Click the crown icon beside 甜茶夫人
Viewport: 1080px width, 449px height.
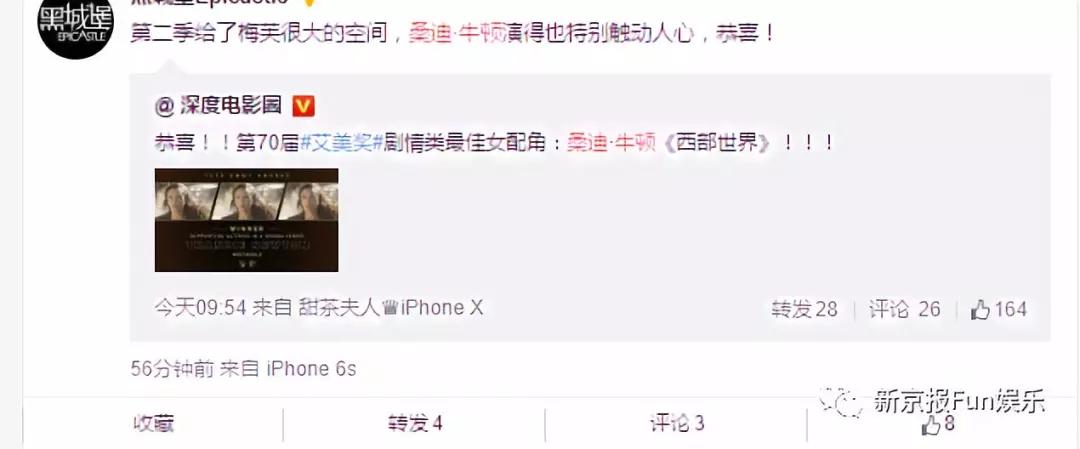tap(390, 309)
